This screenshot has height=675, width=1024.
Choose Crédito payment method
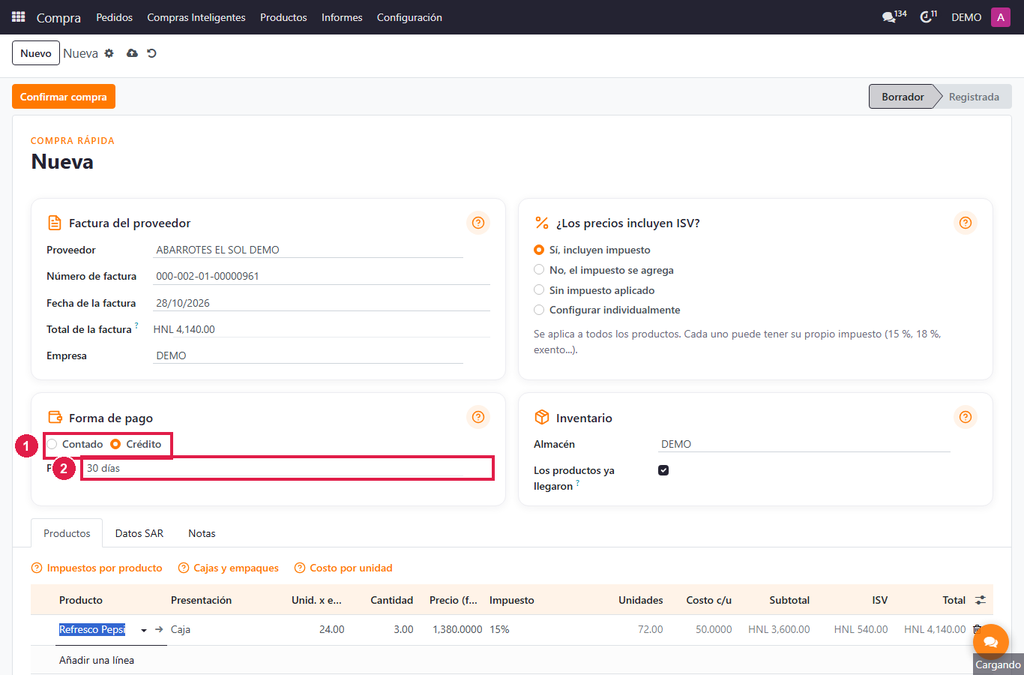(x=116, y=444)
